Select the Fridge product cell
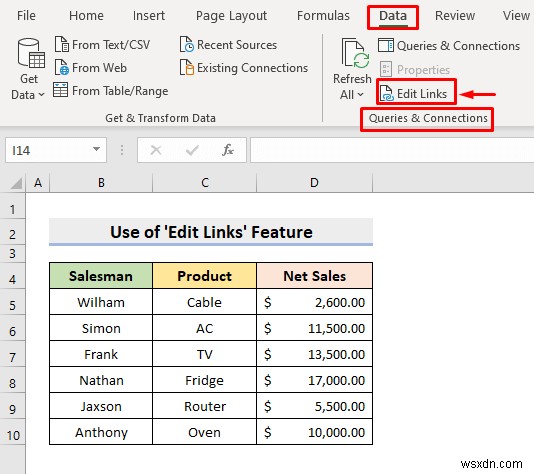 (x=205, y=380)
